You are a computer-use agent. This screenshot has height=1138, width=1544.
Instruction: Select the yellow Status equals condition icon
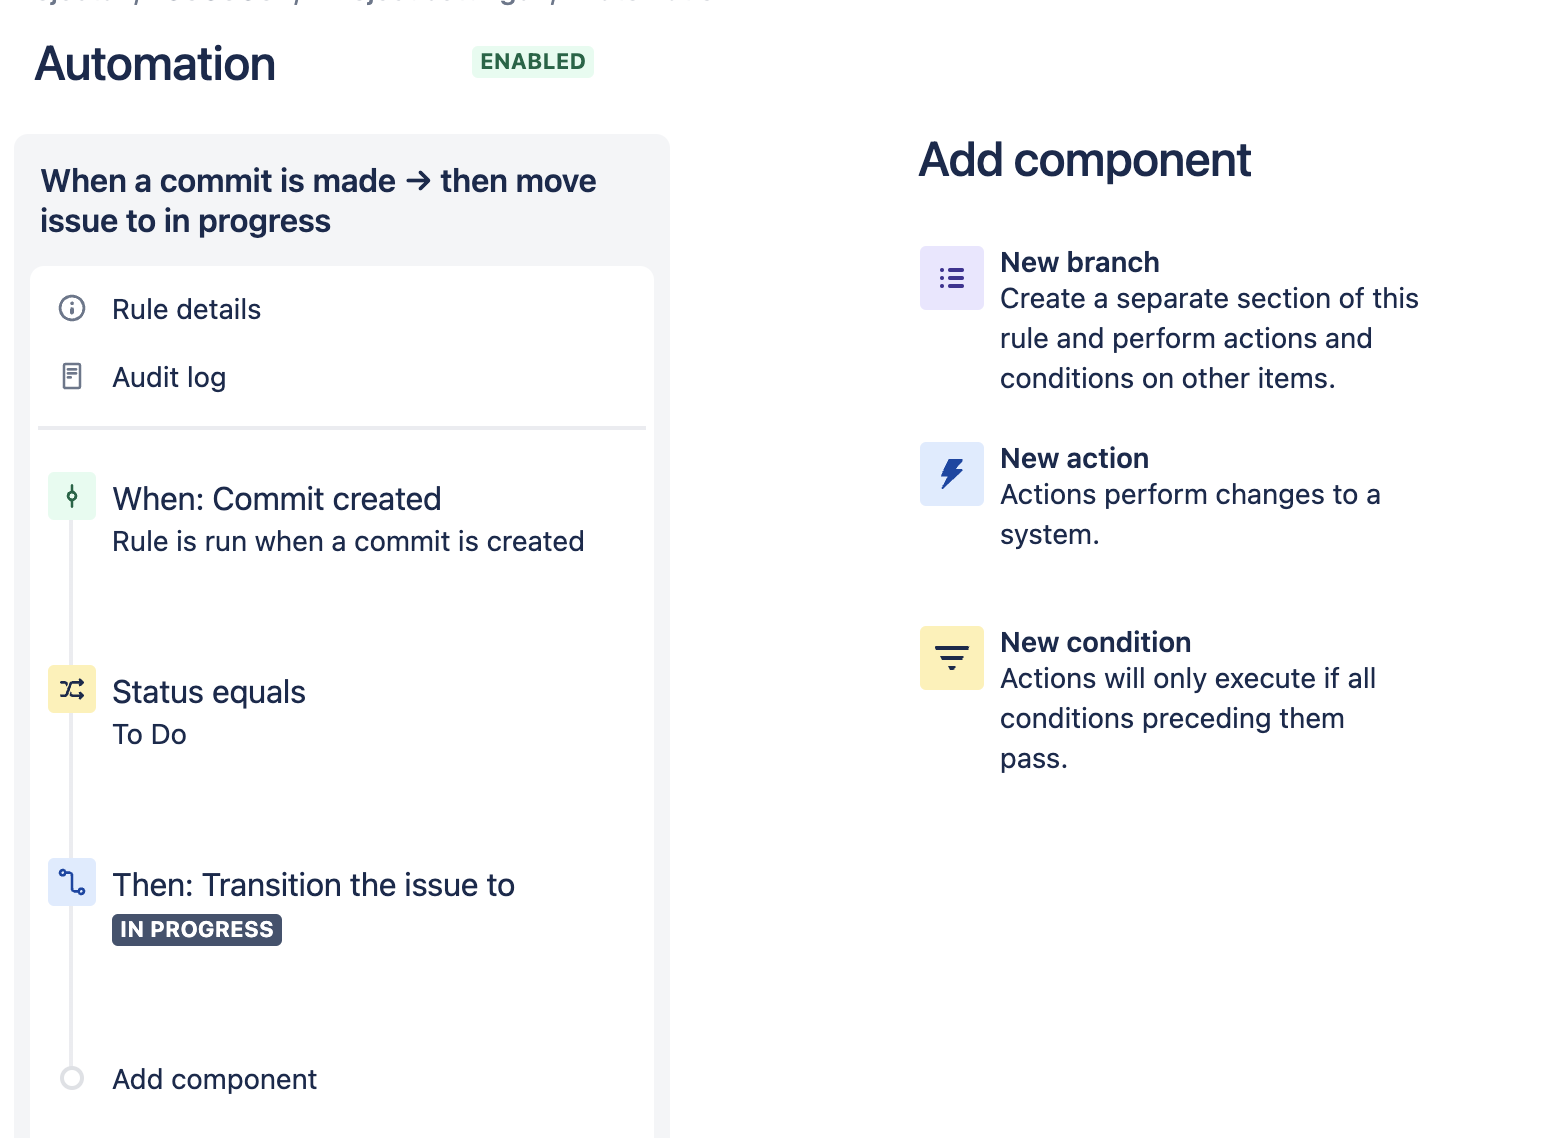(x=72, y=689)
